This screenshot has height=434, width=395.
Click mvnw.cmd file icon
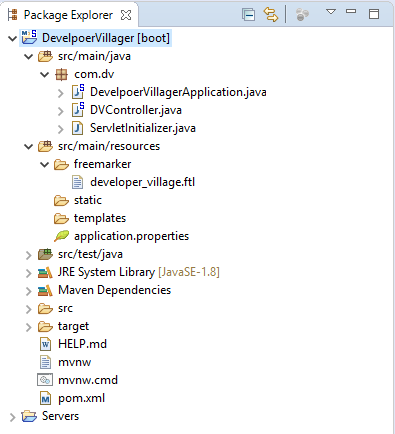[x=45, y=380]
